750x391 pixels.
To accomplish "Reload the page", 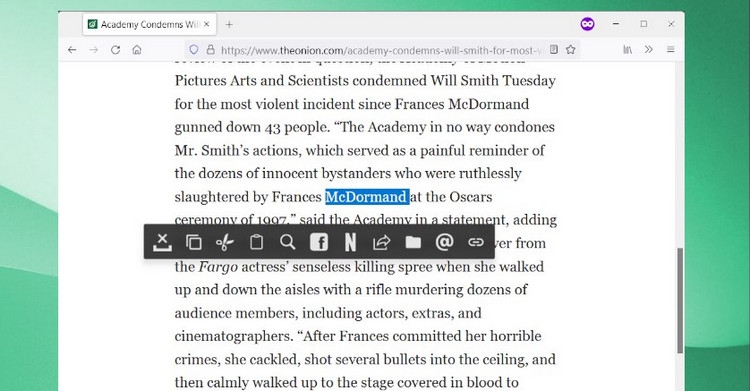I will tap(115, 50).
